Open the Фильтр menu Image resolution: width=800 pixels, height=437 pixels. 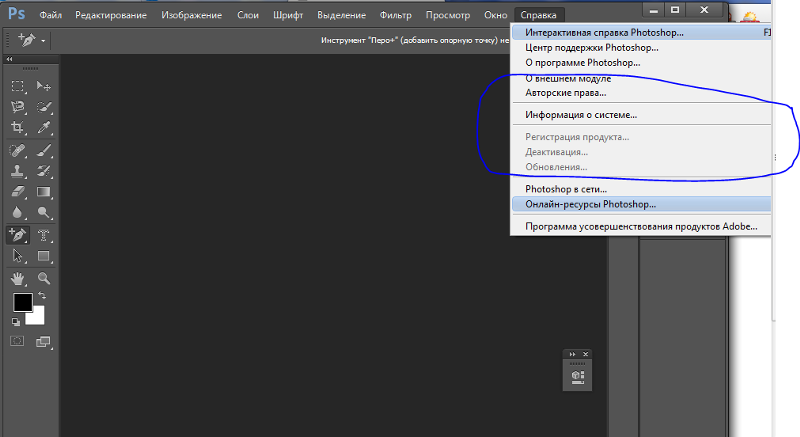[x=395, y=15]
